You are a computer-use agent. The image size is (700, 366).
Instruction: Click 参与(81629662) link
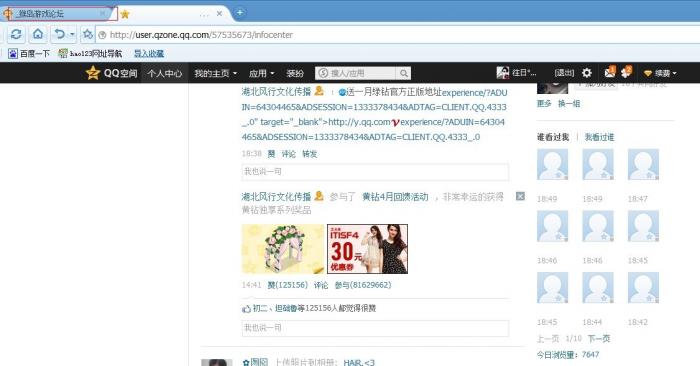click(x=363, y=285)
